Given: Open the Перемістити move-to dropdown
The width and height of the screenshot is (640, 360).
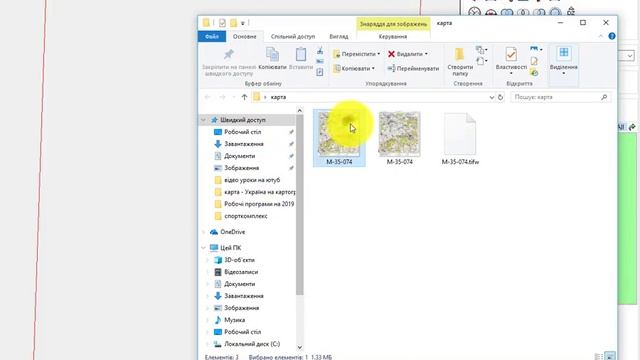Looking at the screenshot, I should coord(357,54).
